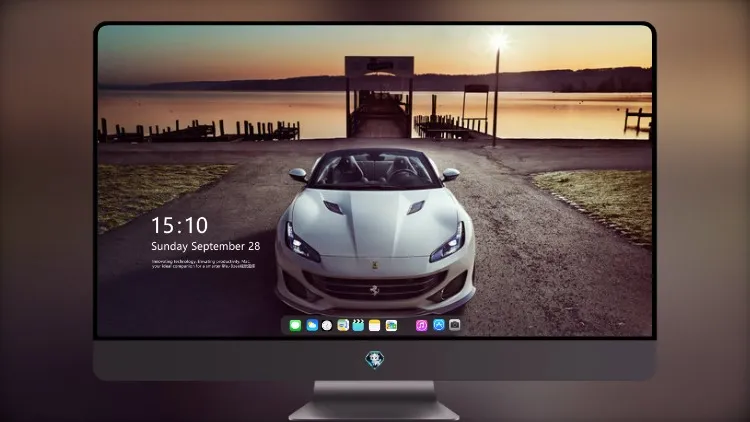Open the blue App Store icon

point(439,325)
